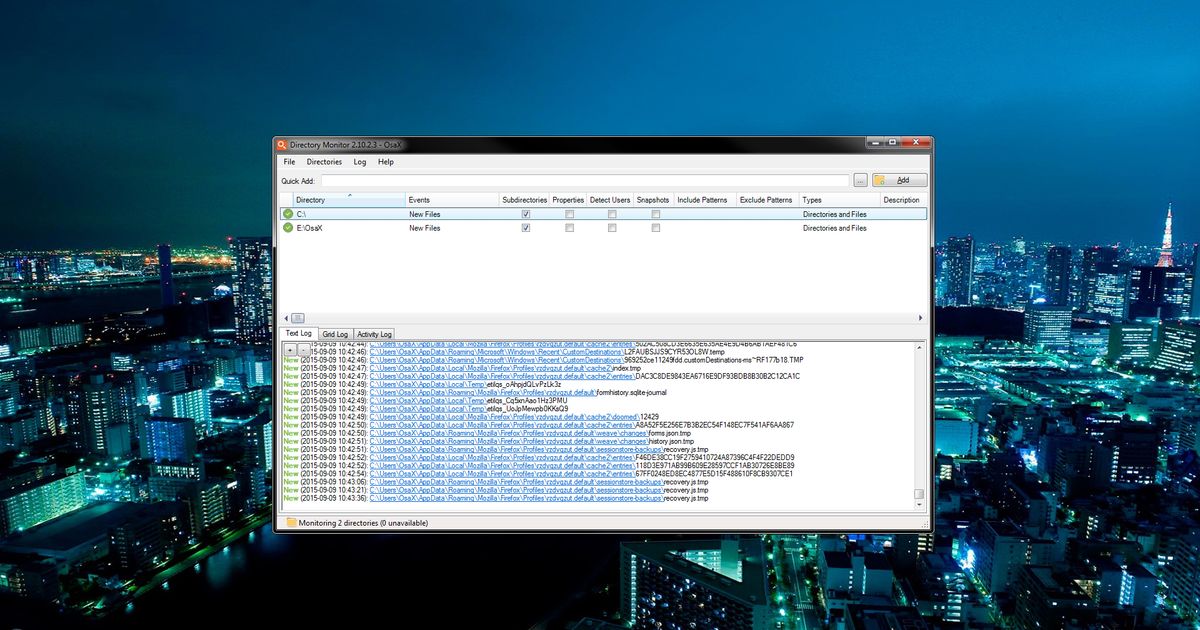Viewport: 1200px width, 630px height.
Task: Click the "..." browse button beside Quick Add
Action: click(860, 180)
